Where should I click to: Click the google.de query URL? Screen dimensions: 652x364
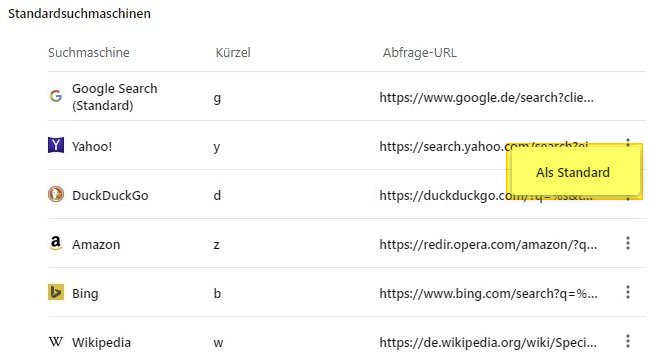click(x=487, y=97)
